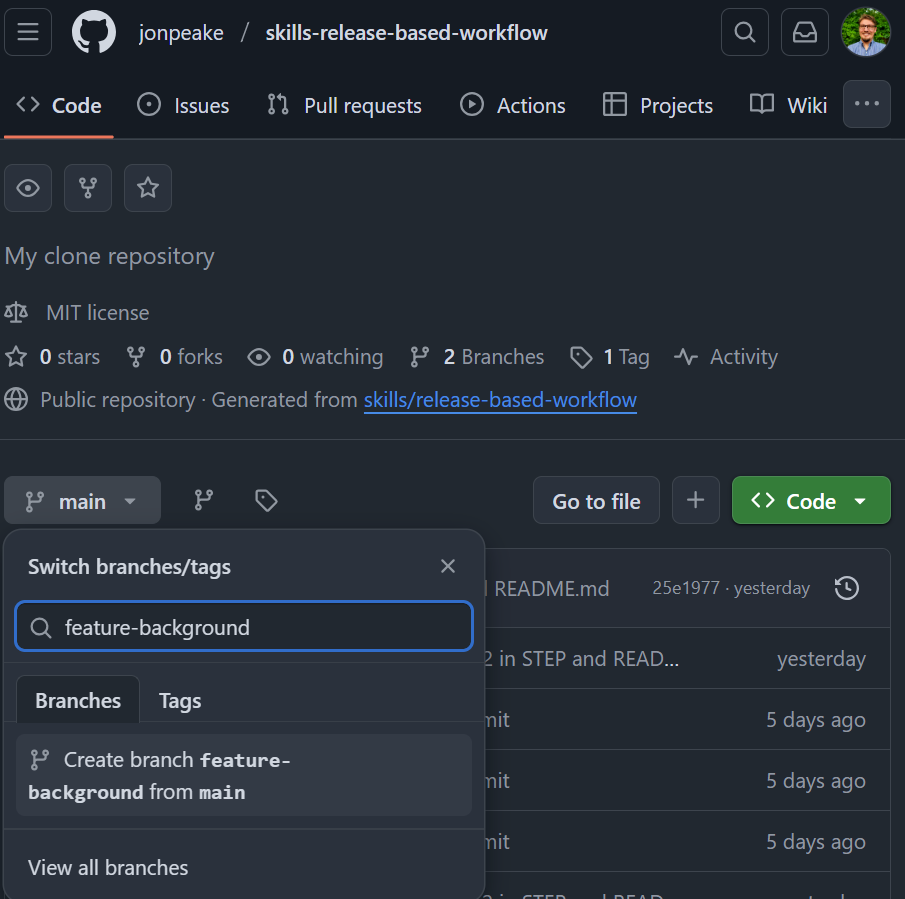View the 0 stars stargazers link
905x899 pixels.
[53, 357]
